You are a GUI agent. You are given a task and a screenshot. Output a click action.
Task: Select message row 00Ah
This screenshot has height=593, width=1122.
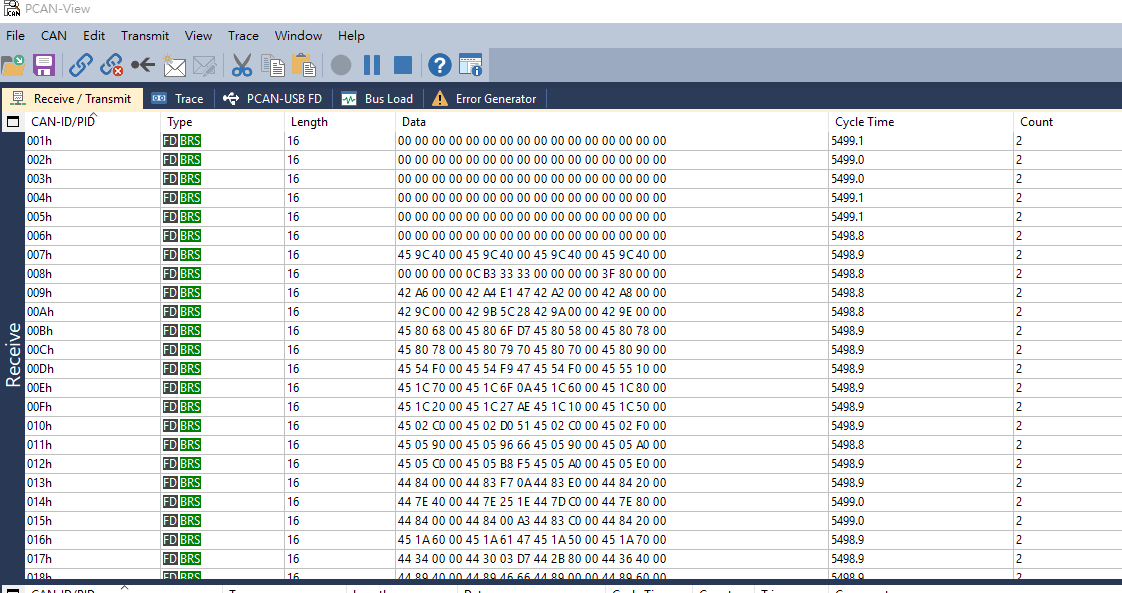coord(572,312)
